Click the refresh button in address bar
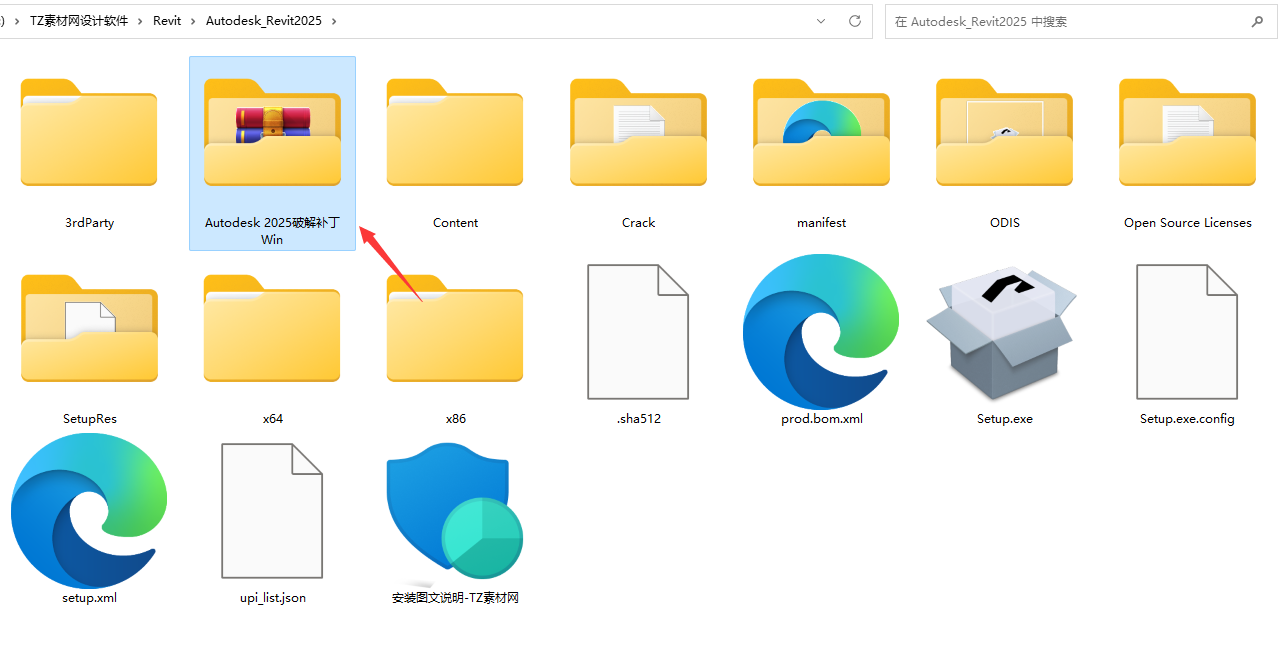The image size is (1288, 665). pyautogui.click(x=854, y=21)
